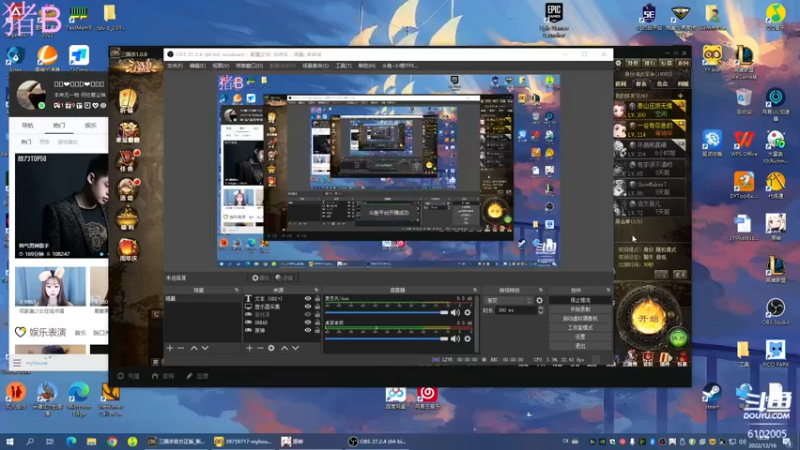Open 活动 icon in game sidebar

pos(128,190)
